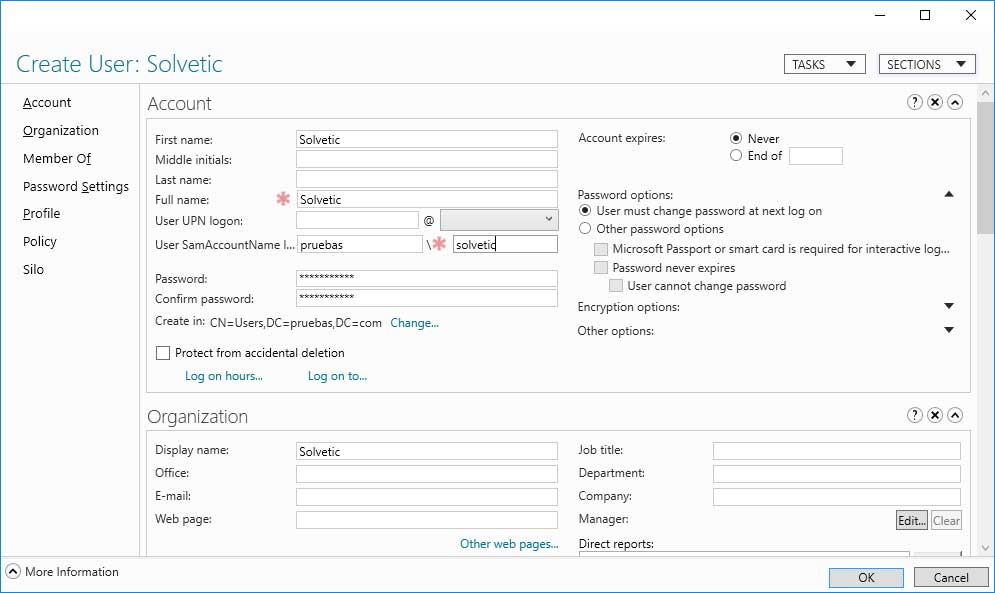Collapse the Account section chevron
This screenshot has width=995, height=593.
point(954,102)
